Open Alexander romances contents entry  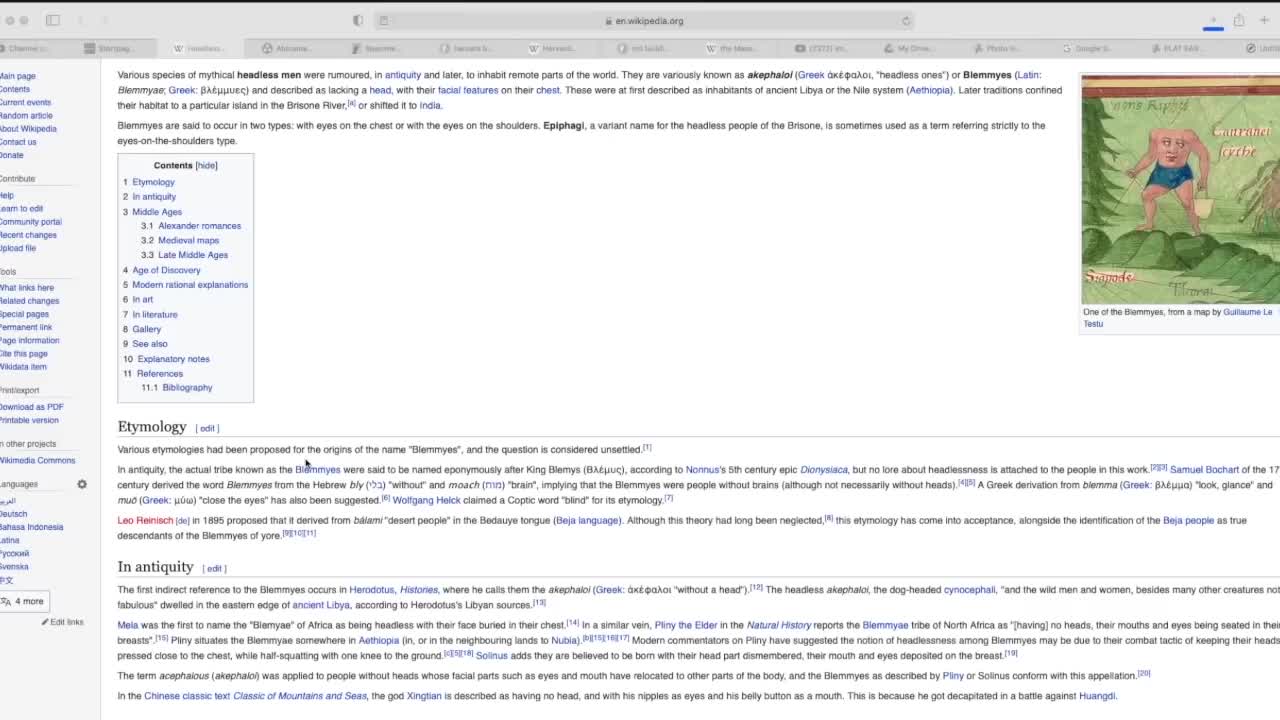pyautogui.click(x=199, y=226)
